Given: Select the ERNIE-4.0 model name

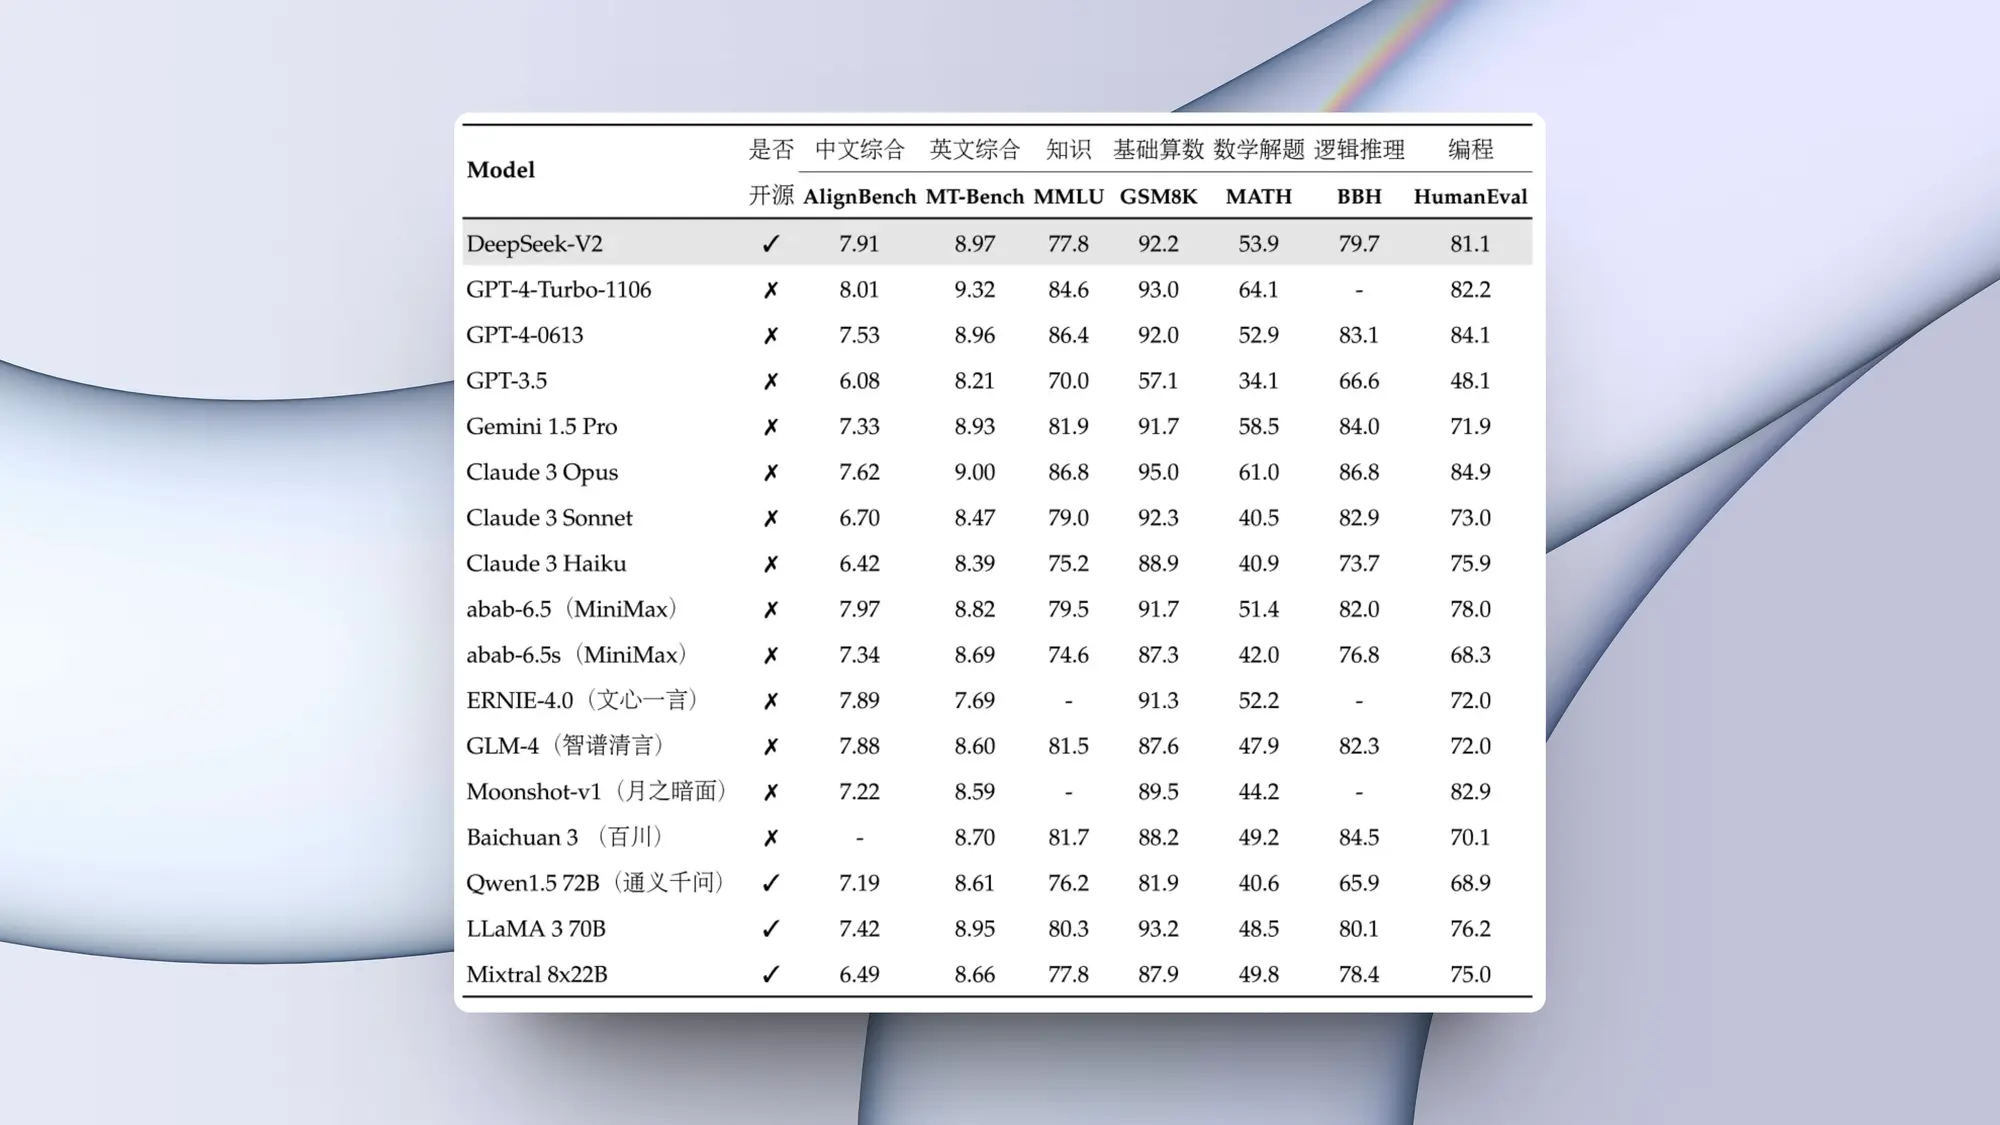Looking at the screenshot, I should [x=583, y=701].
